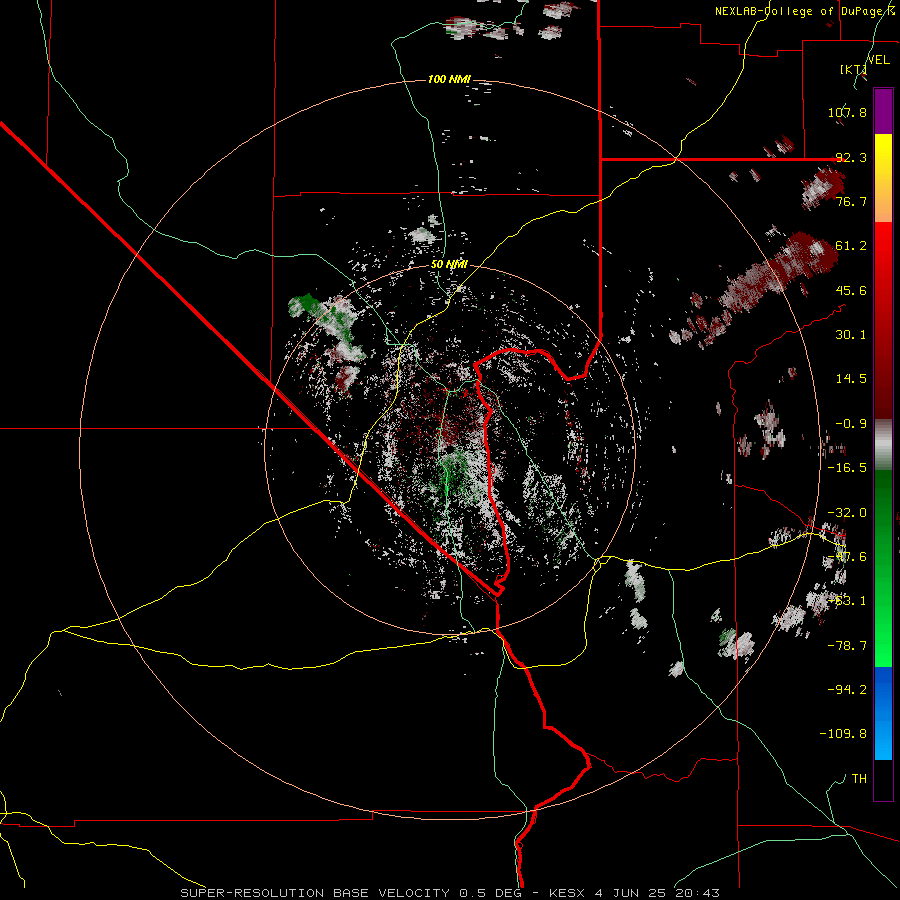This screenshot has width=900, height=900.
Task: Click the Super-Resolution Base Velocity caption text
Action: (x=449, y=893)
